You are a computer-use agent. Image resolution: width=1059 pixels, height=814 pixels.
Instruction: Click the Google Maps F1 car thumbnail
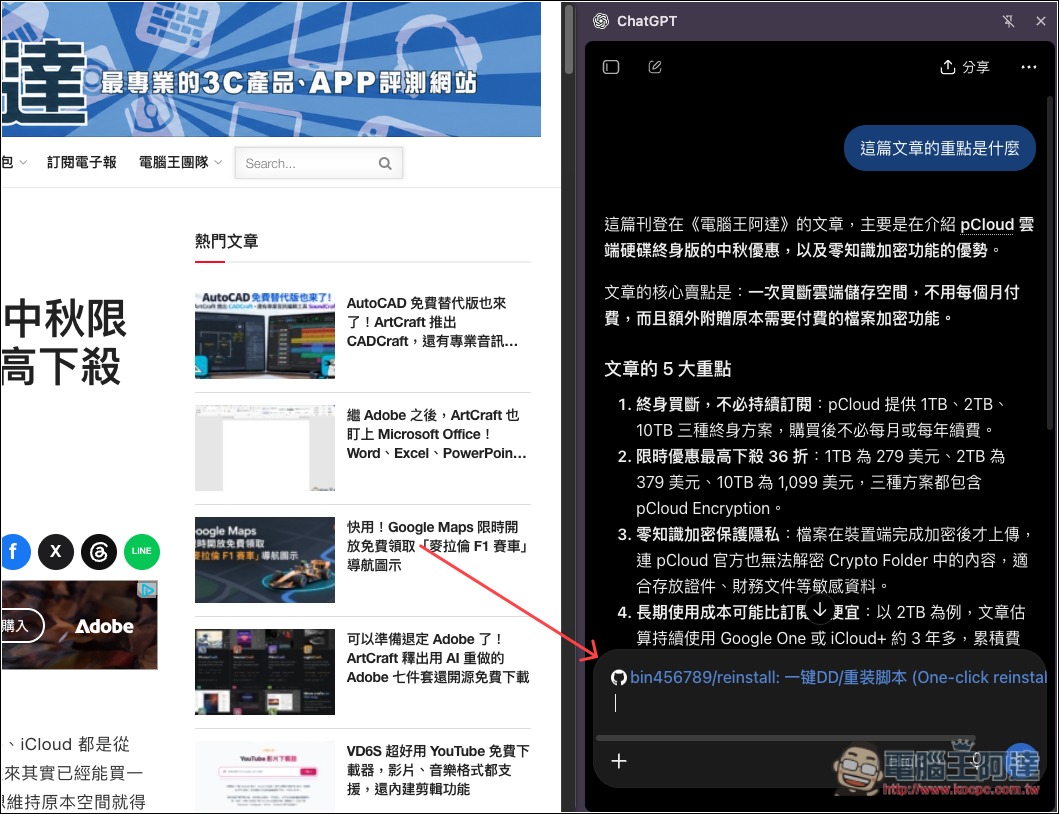click(265, 559)
